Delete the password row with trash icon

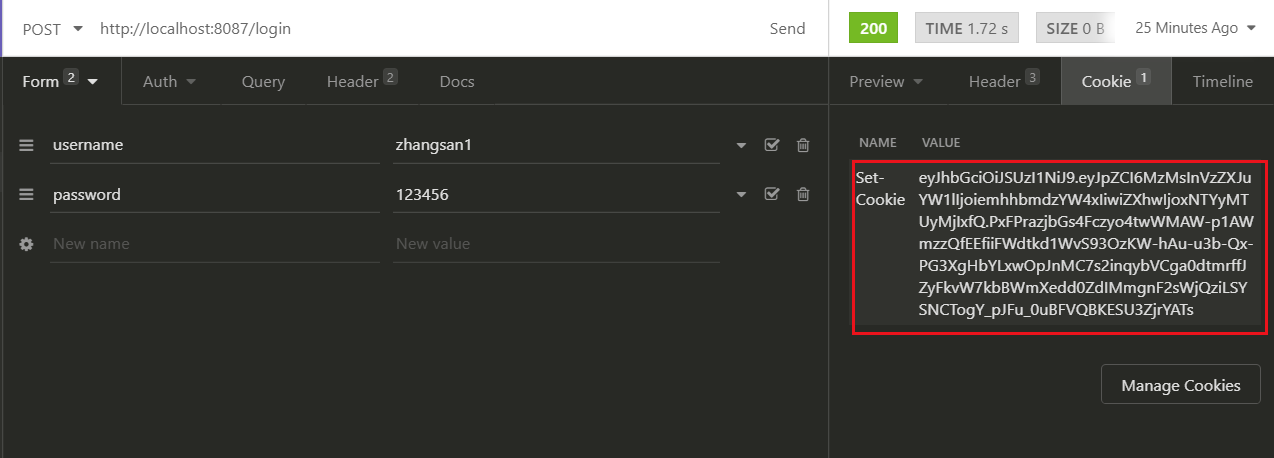tap(802, 194)
